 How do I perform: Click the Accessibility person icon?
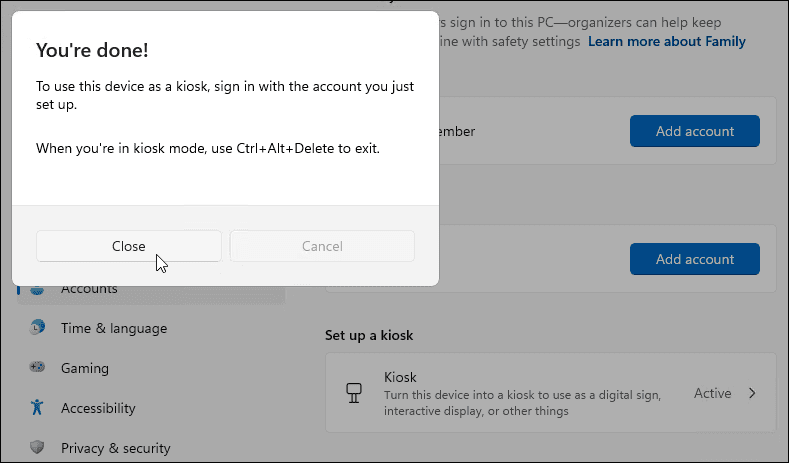pos(37,408)
